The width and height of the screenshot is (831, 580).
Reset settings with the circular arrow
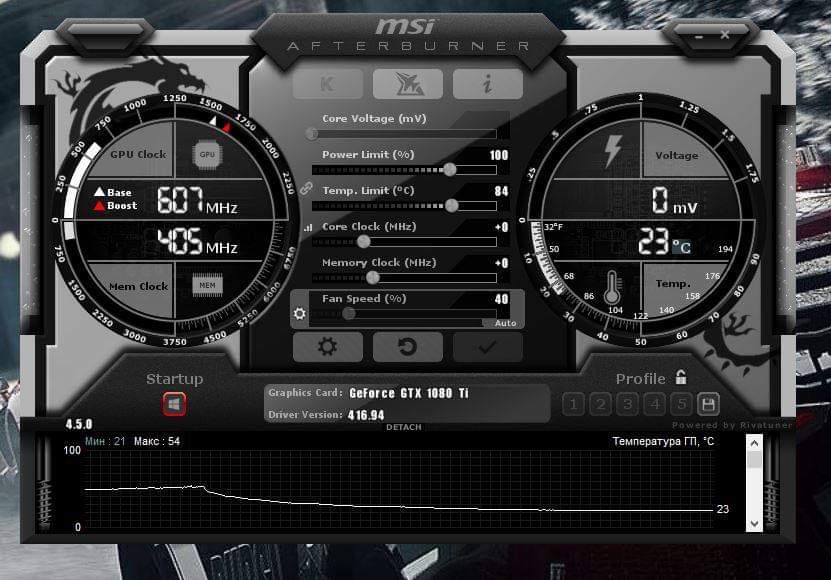tap(408, 347)
